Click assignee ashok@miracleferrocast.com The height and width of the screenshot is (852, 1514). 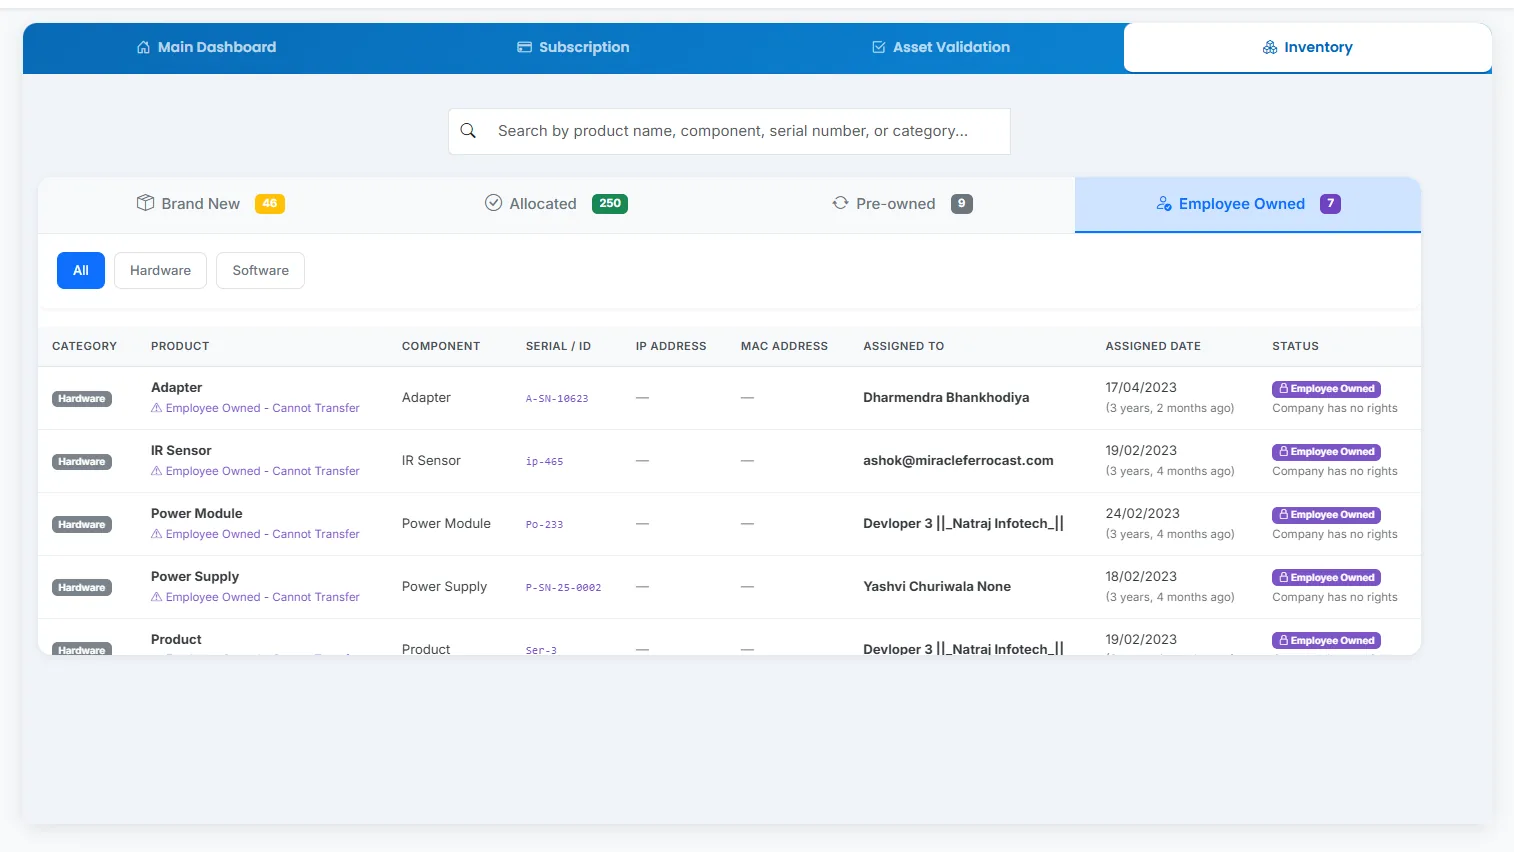coord(958,461)
